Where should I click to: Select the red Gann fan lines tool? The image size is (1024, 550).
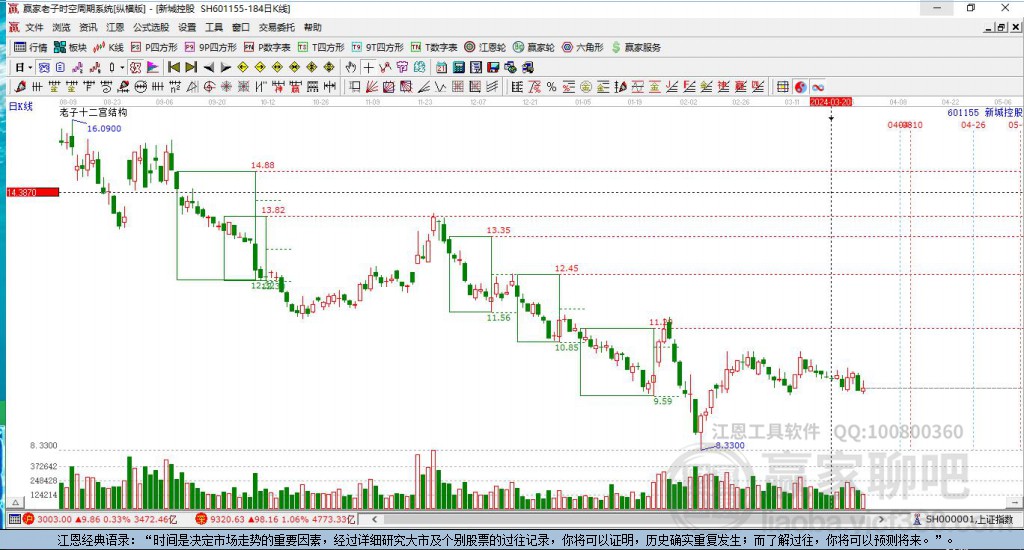[x=371, y=87]
